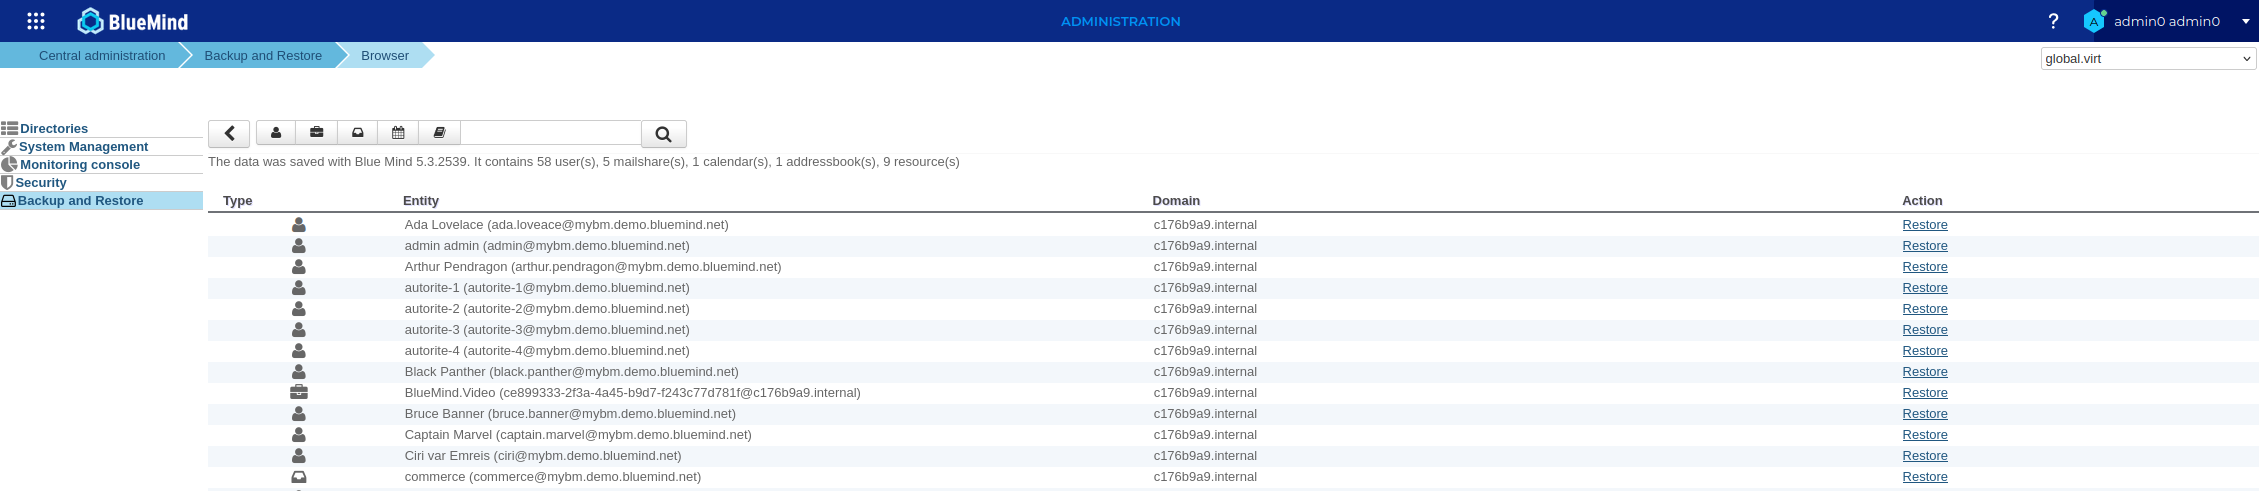Filter by resource briefcase icon

[316, 133]
